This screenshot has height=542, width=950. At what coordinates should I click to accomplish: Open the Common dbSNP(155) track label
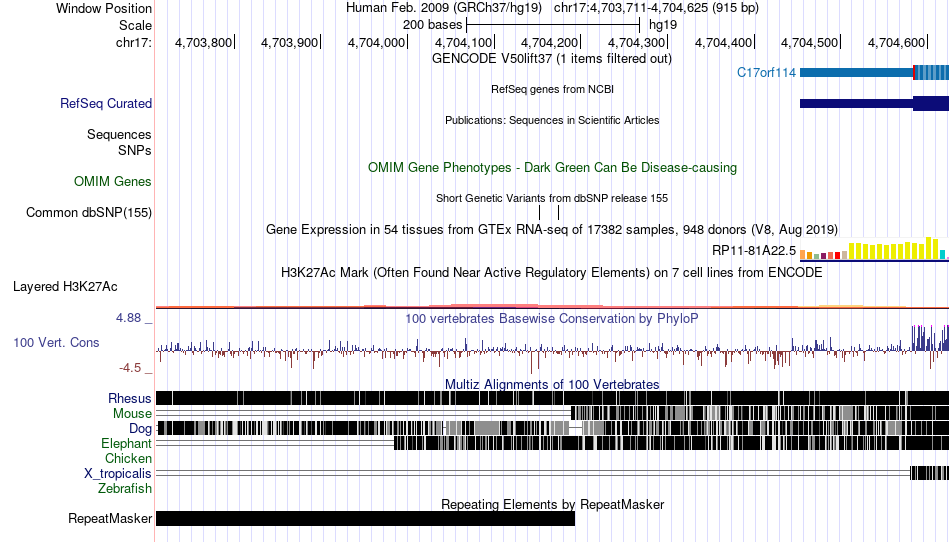(89, 213)
